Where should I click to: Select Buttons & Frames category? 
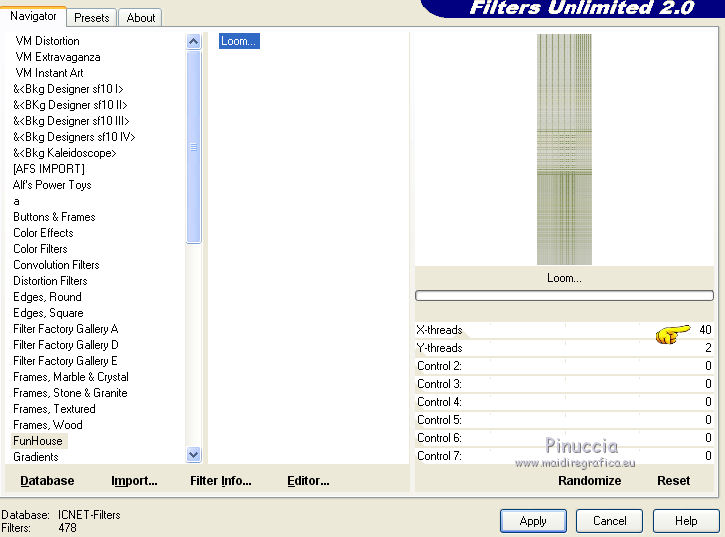(x=54, y=217)
